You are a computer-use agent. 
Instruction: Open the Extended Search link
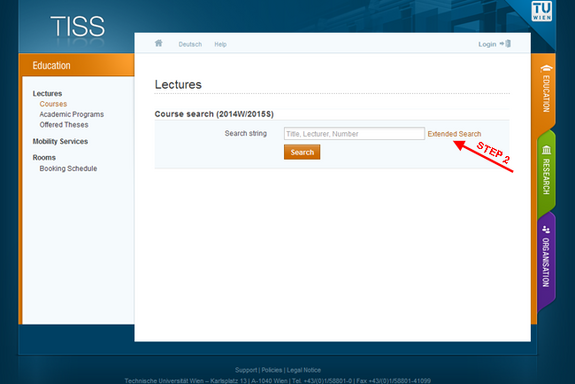point(454,134)
